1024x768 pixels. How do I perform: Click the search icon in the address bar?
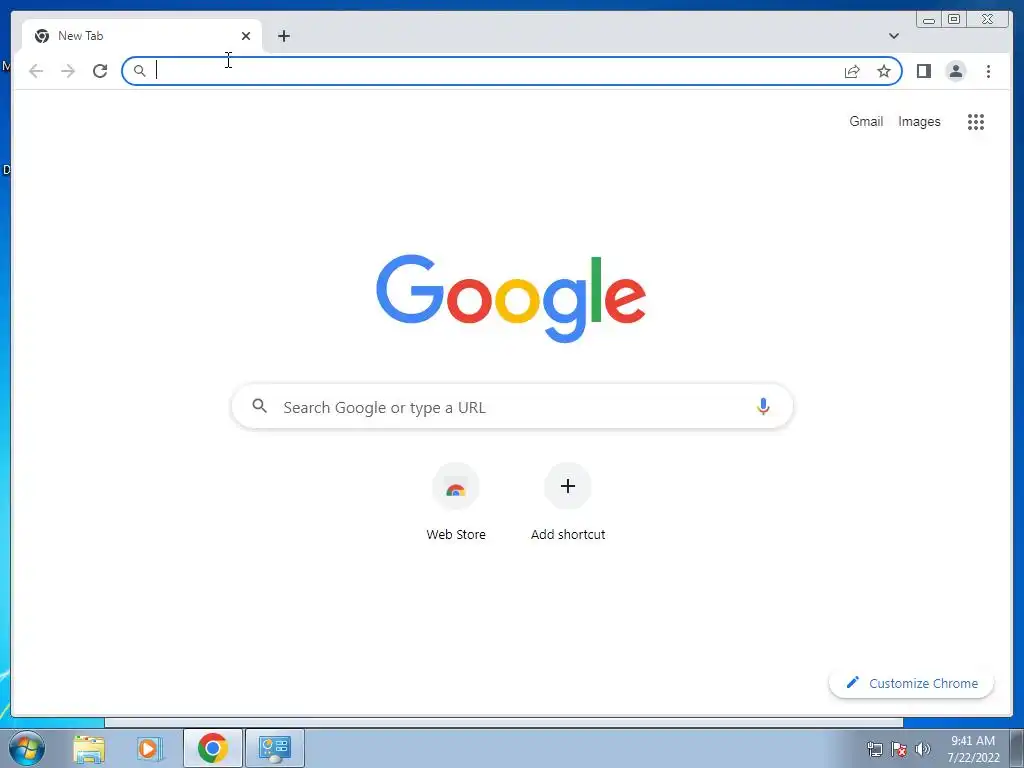139,71
